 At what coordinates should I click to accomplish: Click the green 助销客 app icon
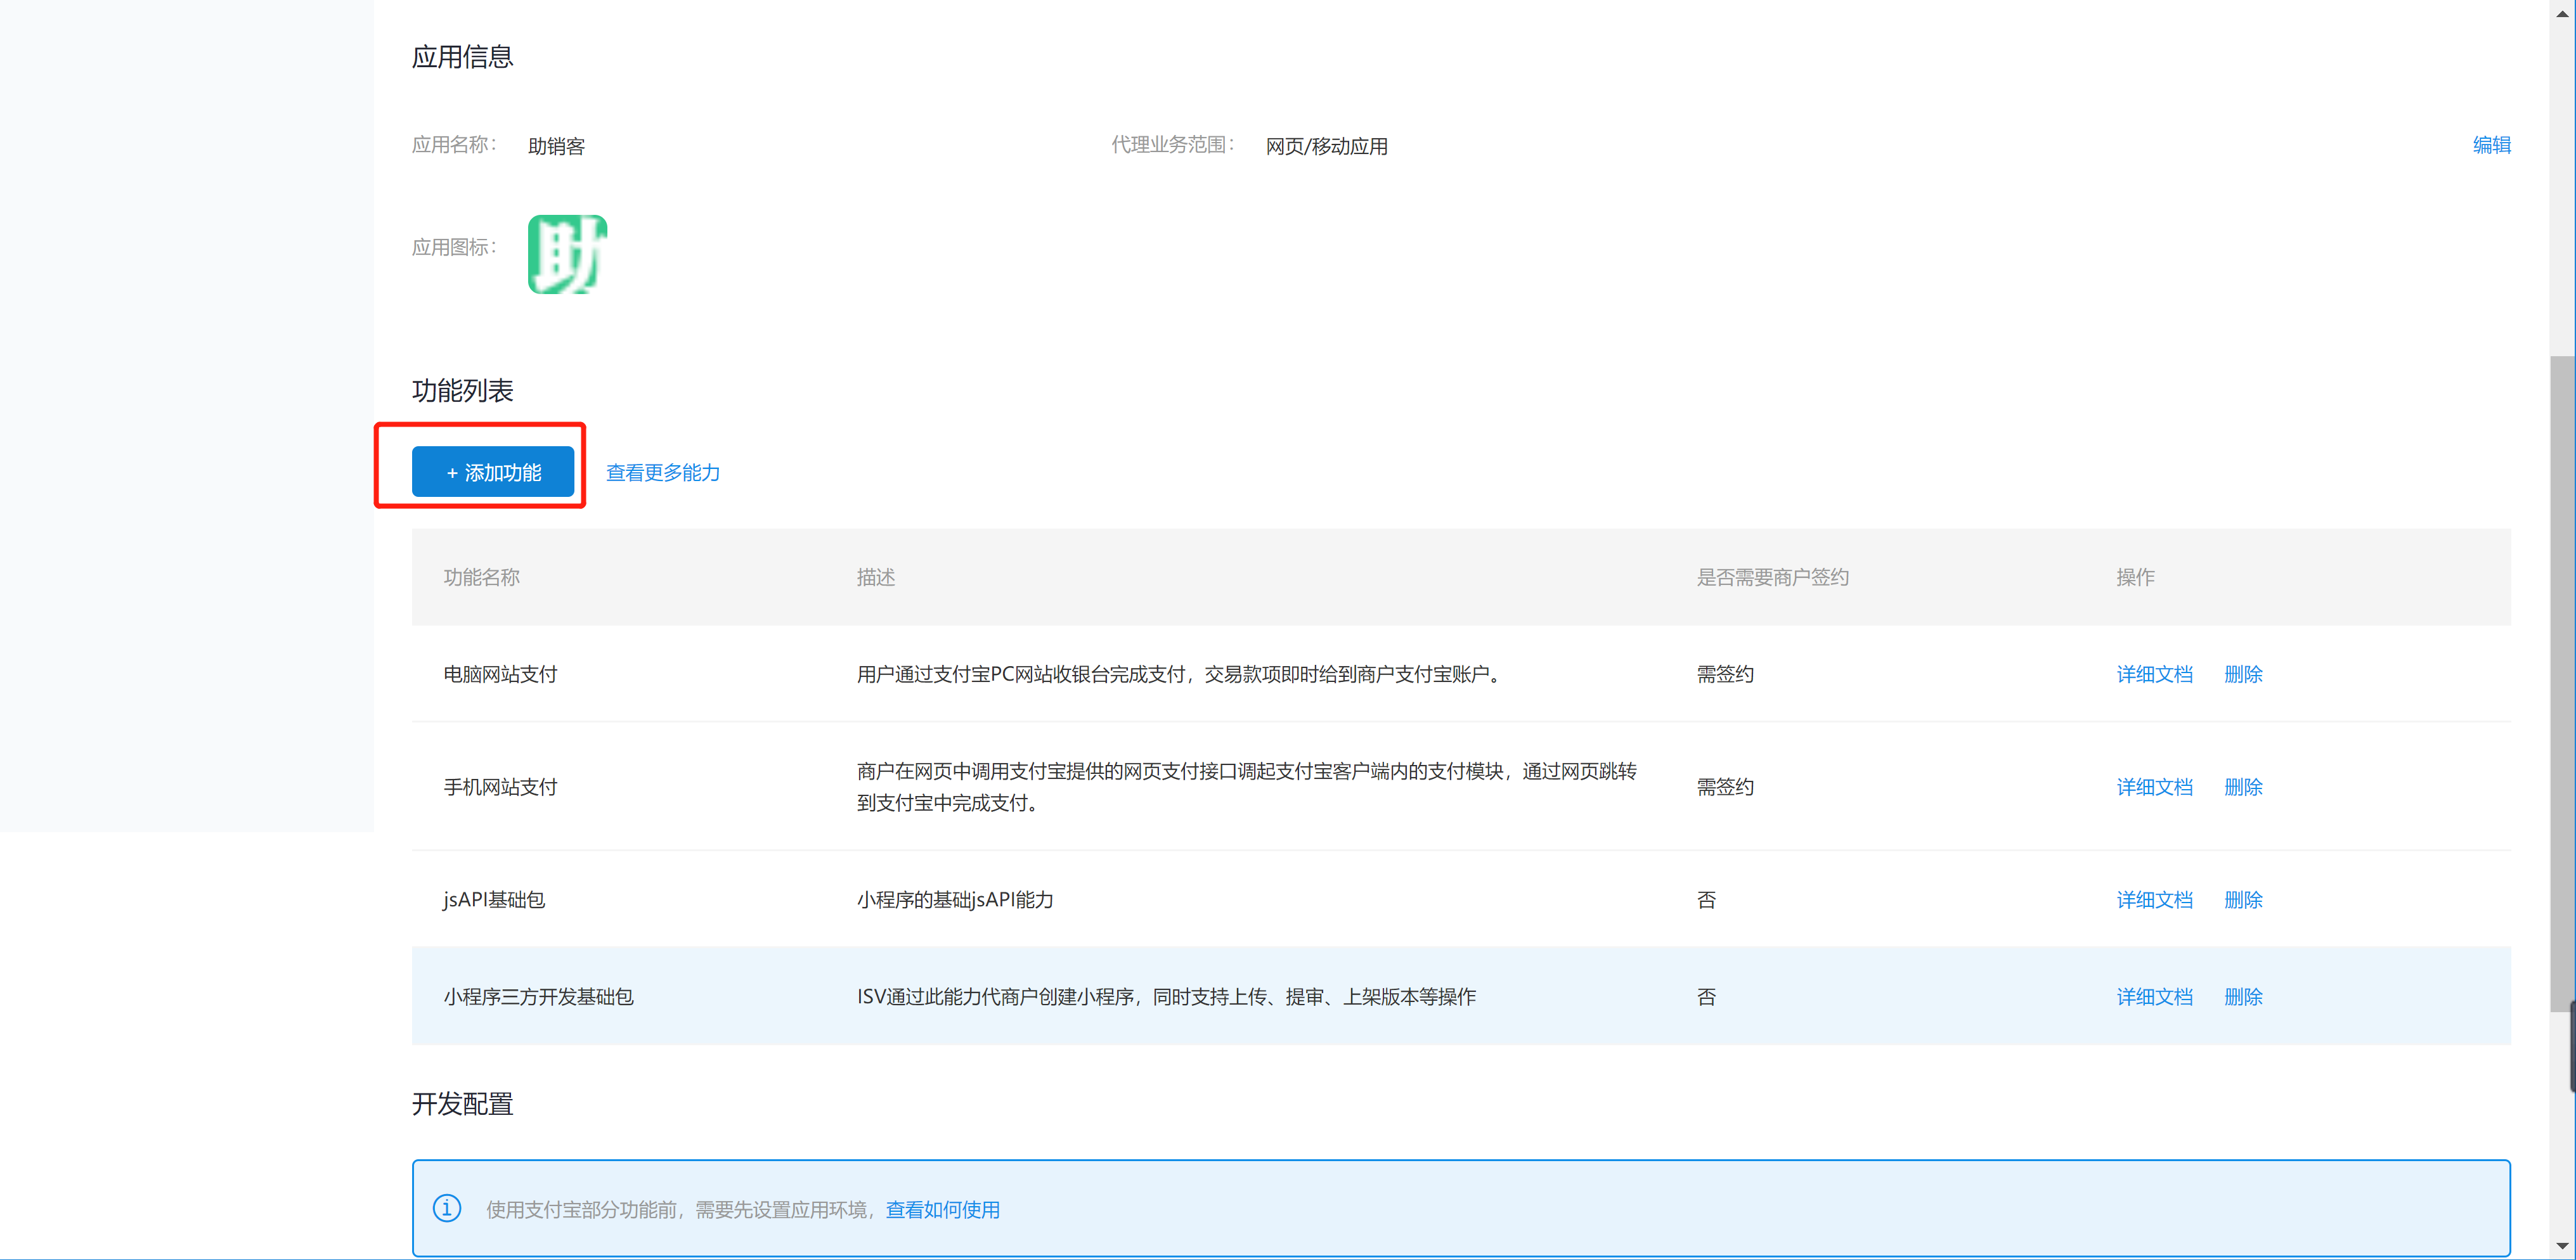(567, 254)
